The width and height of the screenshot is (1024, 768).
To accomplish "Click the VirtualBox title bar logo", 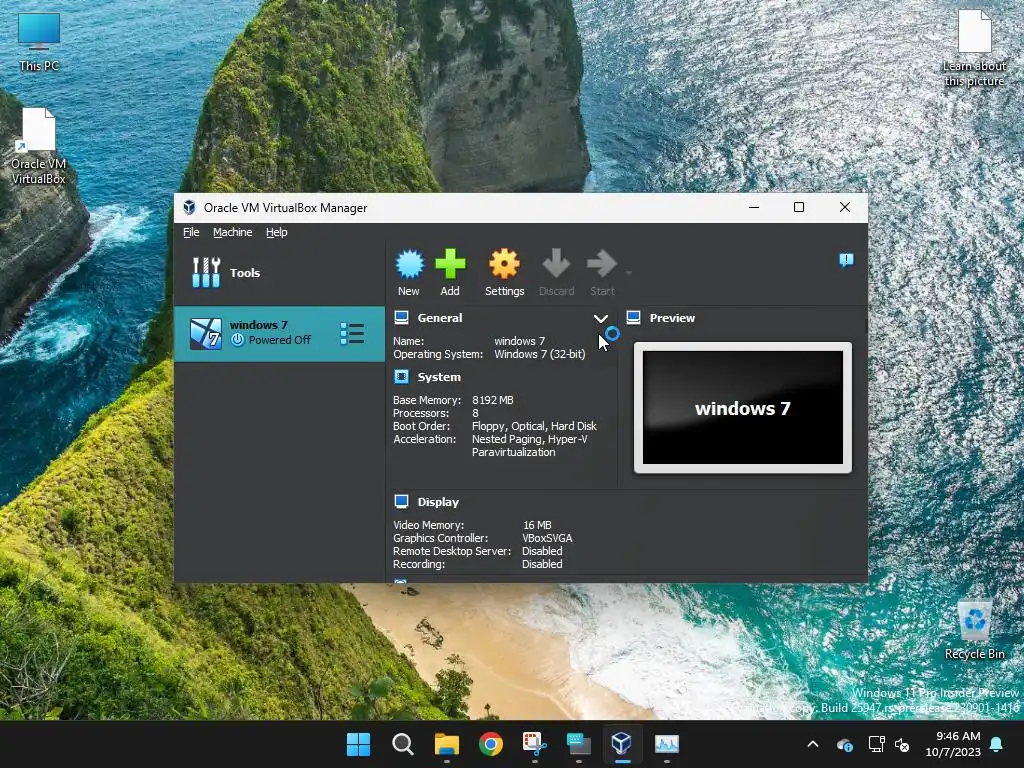I will (189, 208).
